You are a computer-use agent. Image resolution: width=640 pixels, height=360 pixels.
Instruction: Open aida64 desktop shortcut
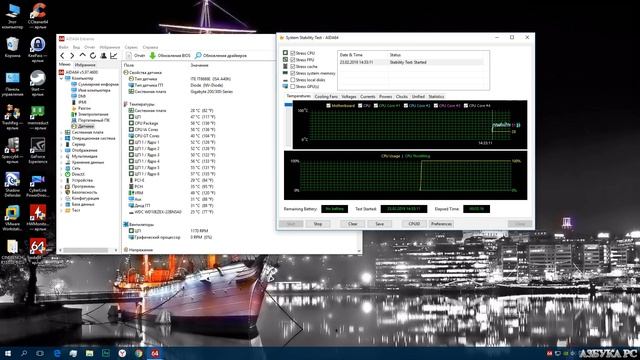[x=38, y=251]
